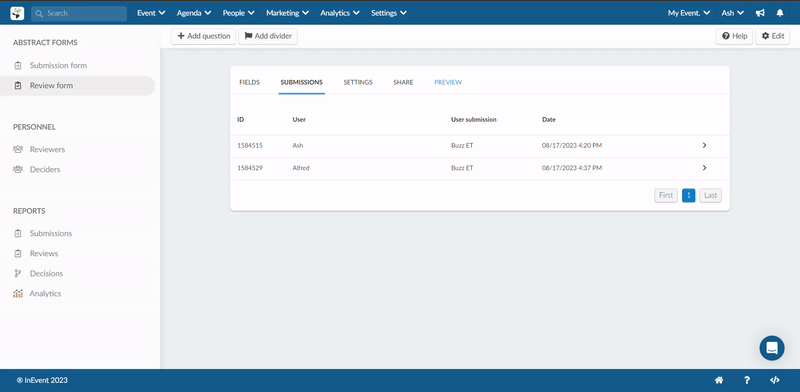Open the live chat bubble icon
This screenshot has height=392, width=800.
(x=772, y=348)
